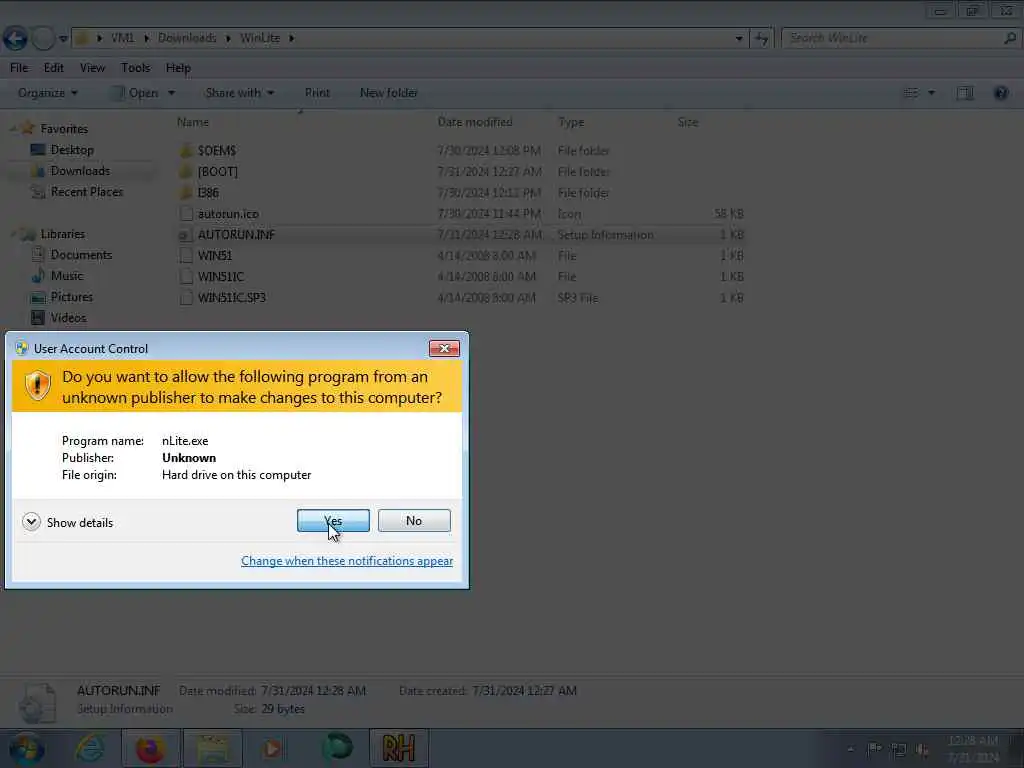The image size is (1024, 768).
Task: Sort by Name column header
Action: click(x=193, y=122)
